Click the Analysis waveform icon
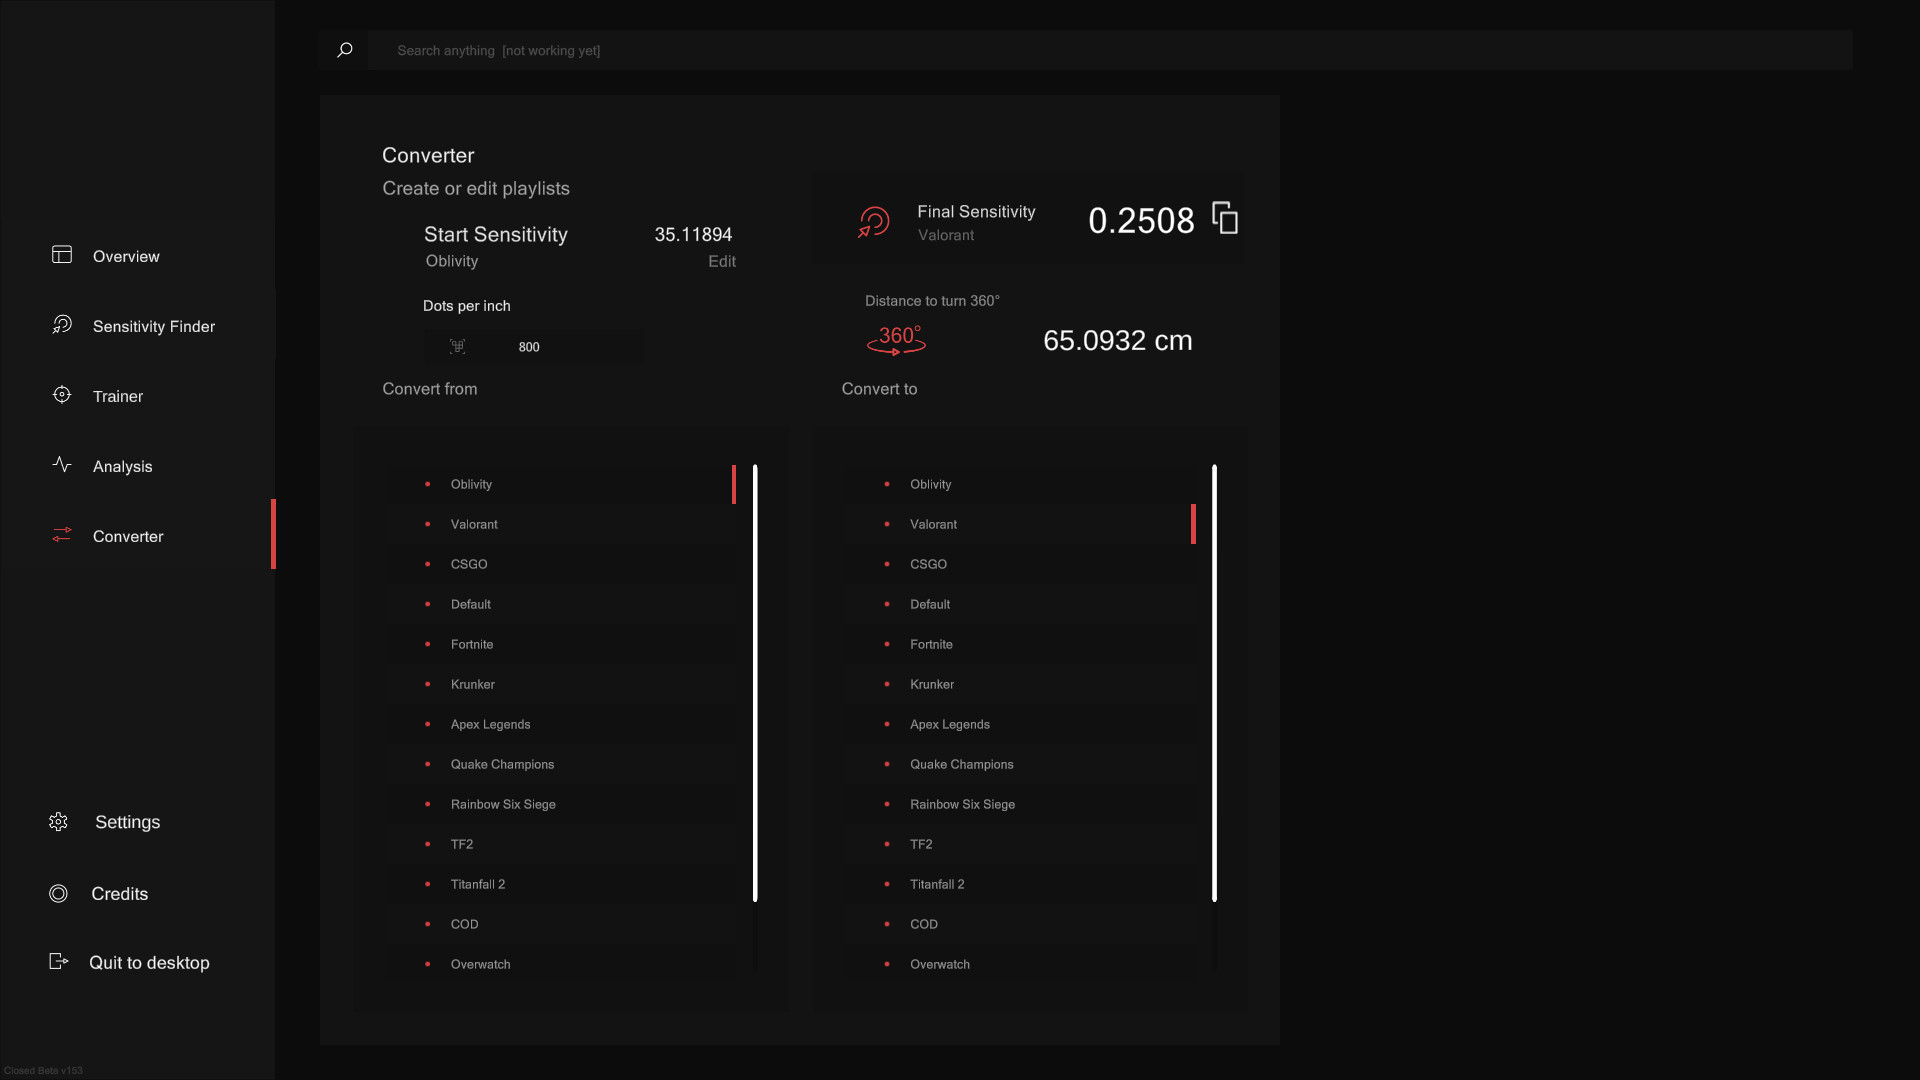The height and width of the screenshot is (1080, 1920). [62, 465]
